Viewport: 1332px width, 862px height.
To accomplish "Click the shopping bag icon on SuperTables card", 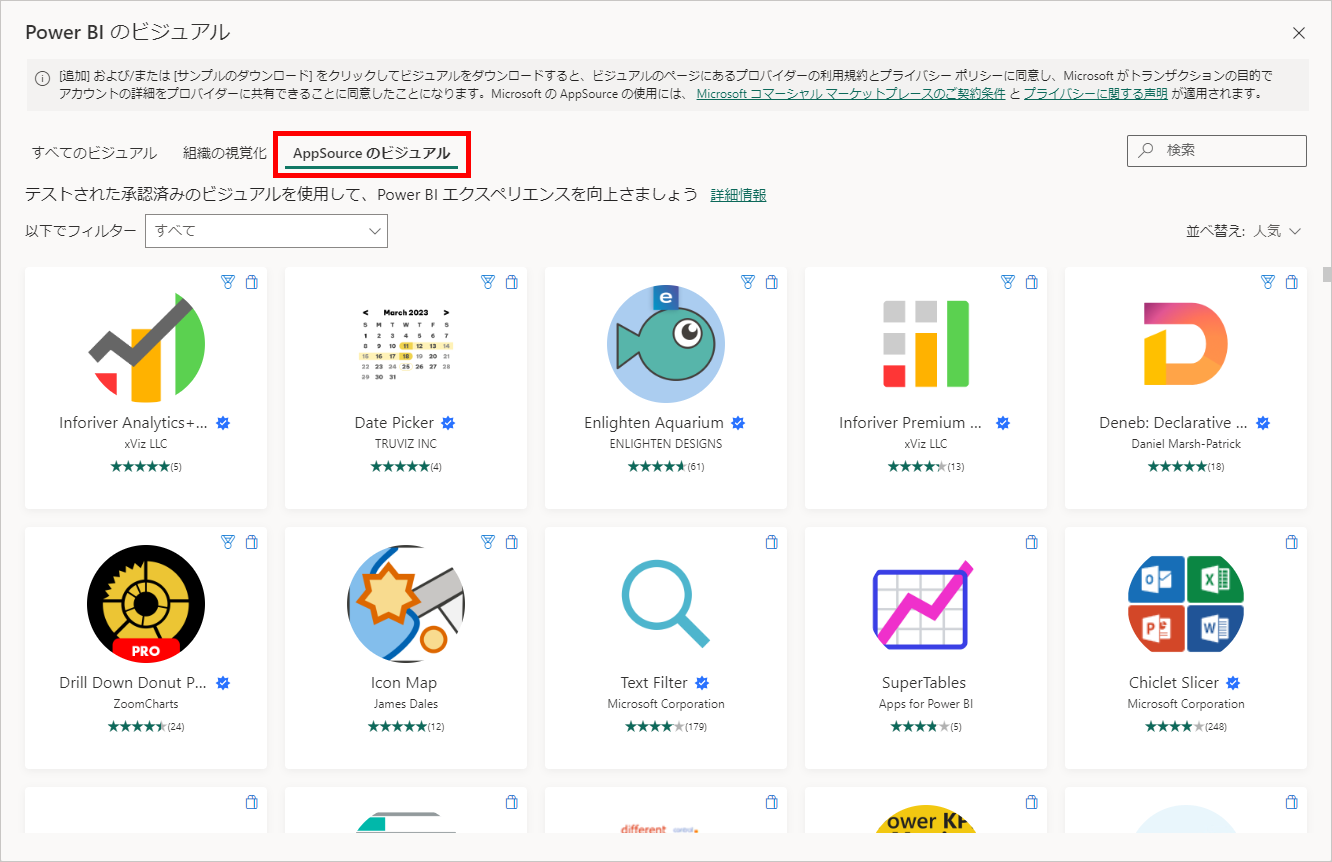I will (x=1032, y=542).
